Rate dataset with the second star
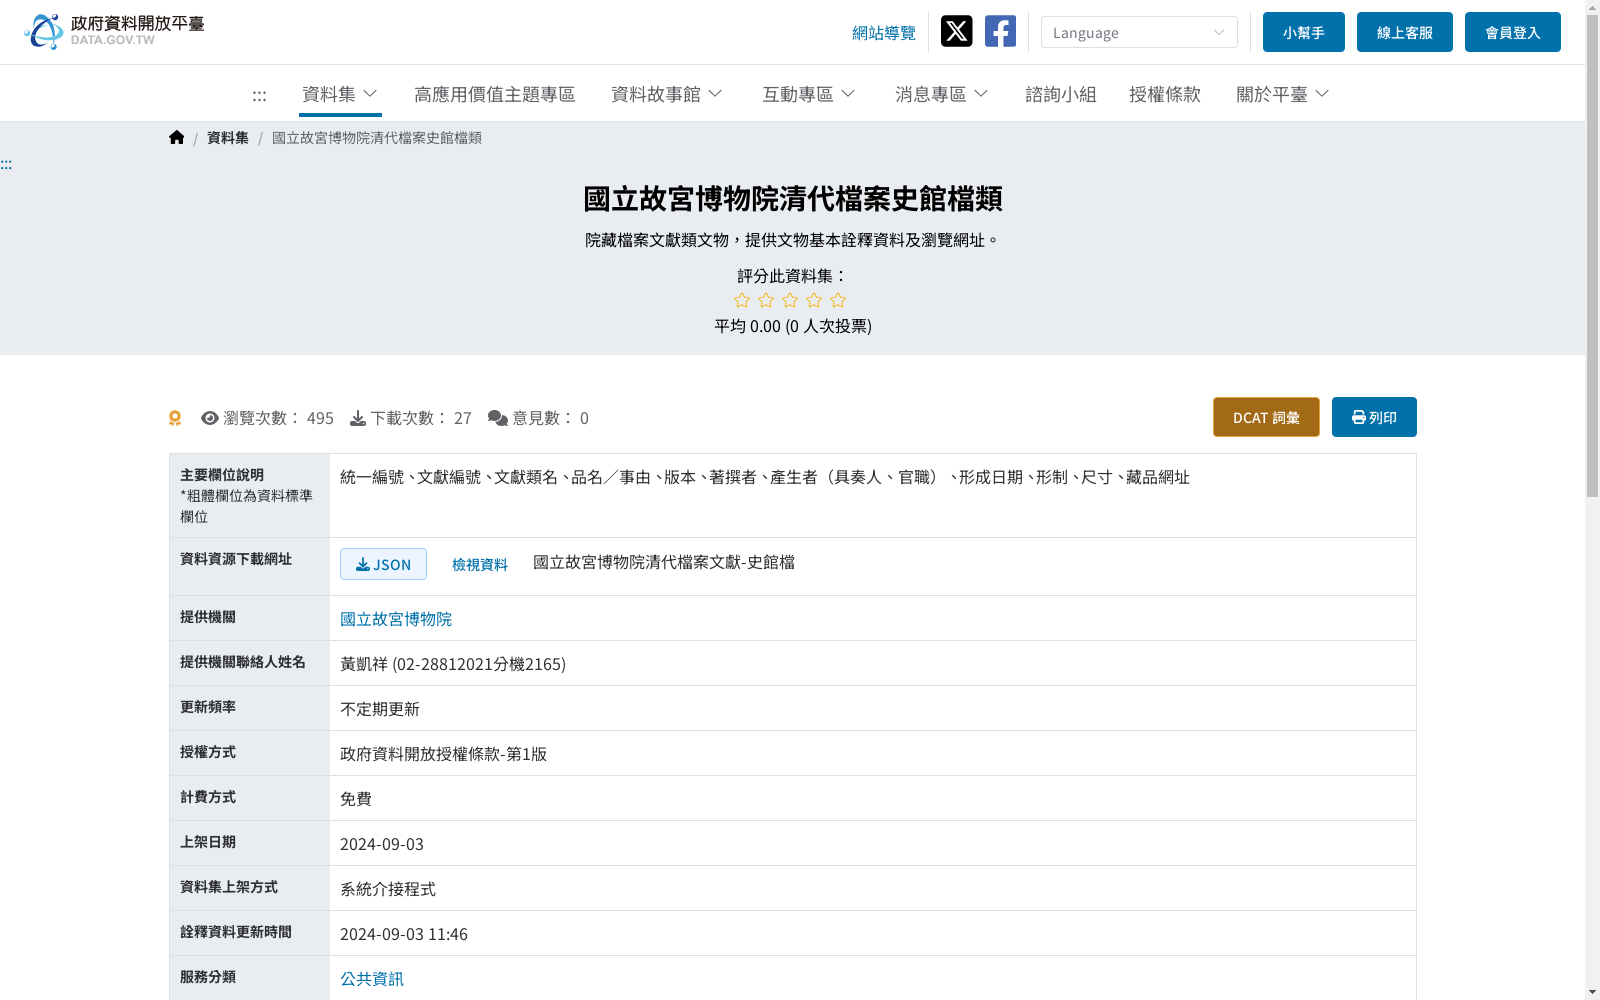 [x=766, y=300]
